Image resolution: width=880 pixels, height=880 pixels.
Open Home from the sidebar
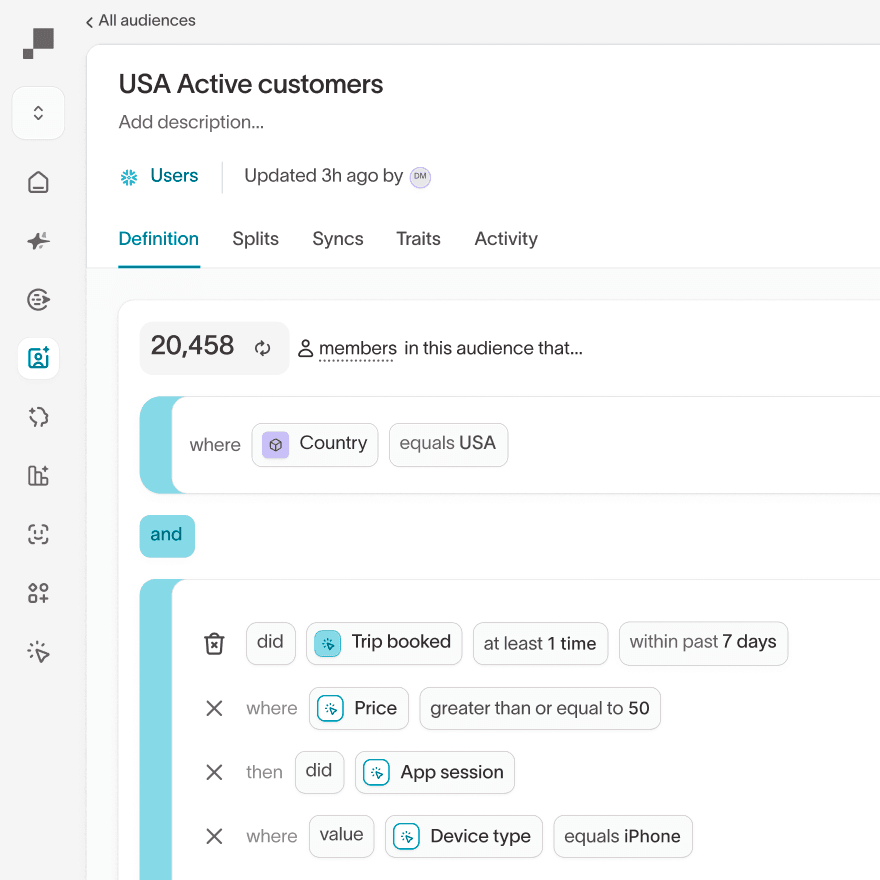pos(38,182)
